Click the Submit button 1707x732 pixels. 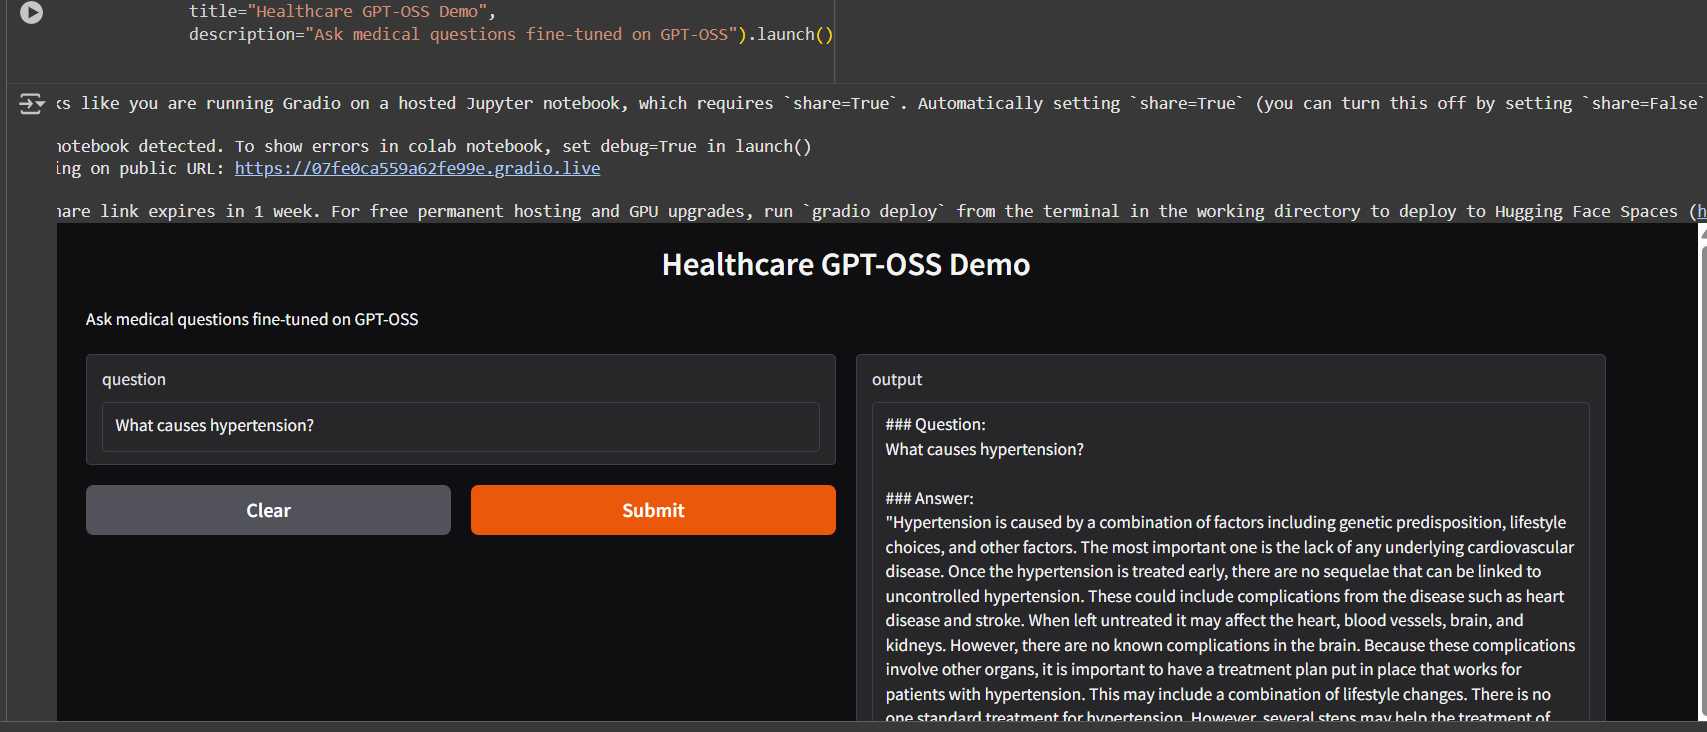tap(653, 510)
